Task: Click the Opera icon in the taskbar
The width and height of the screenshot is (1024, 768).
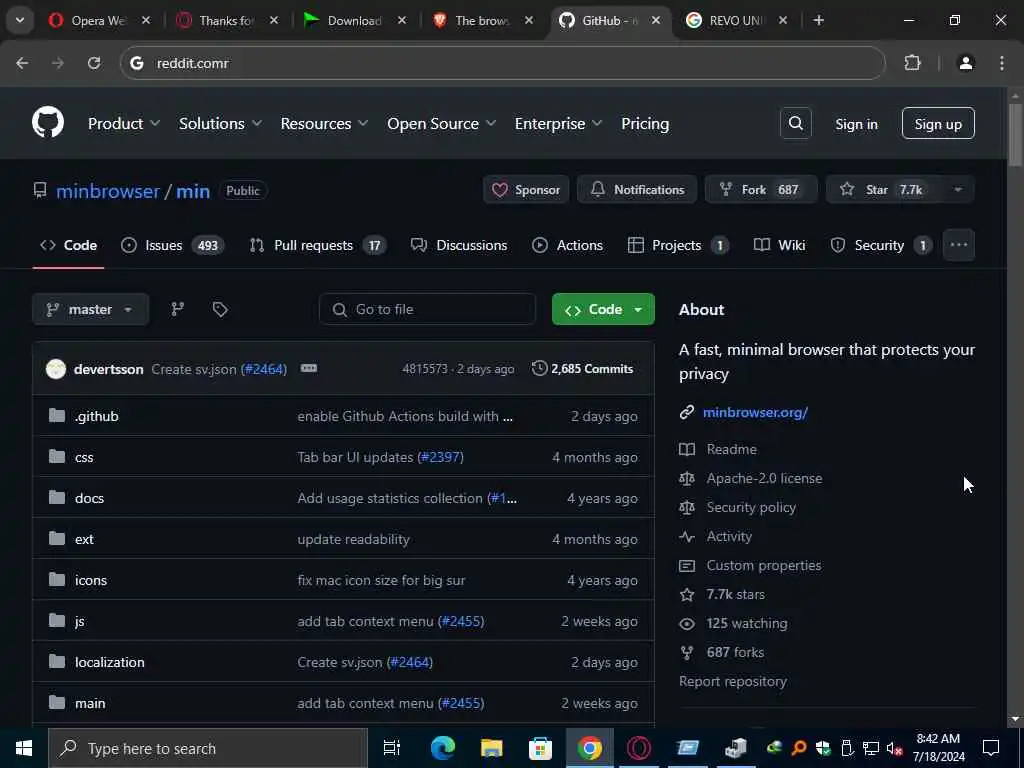Action: (x=638, y=748)
